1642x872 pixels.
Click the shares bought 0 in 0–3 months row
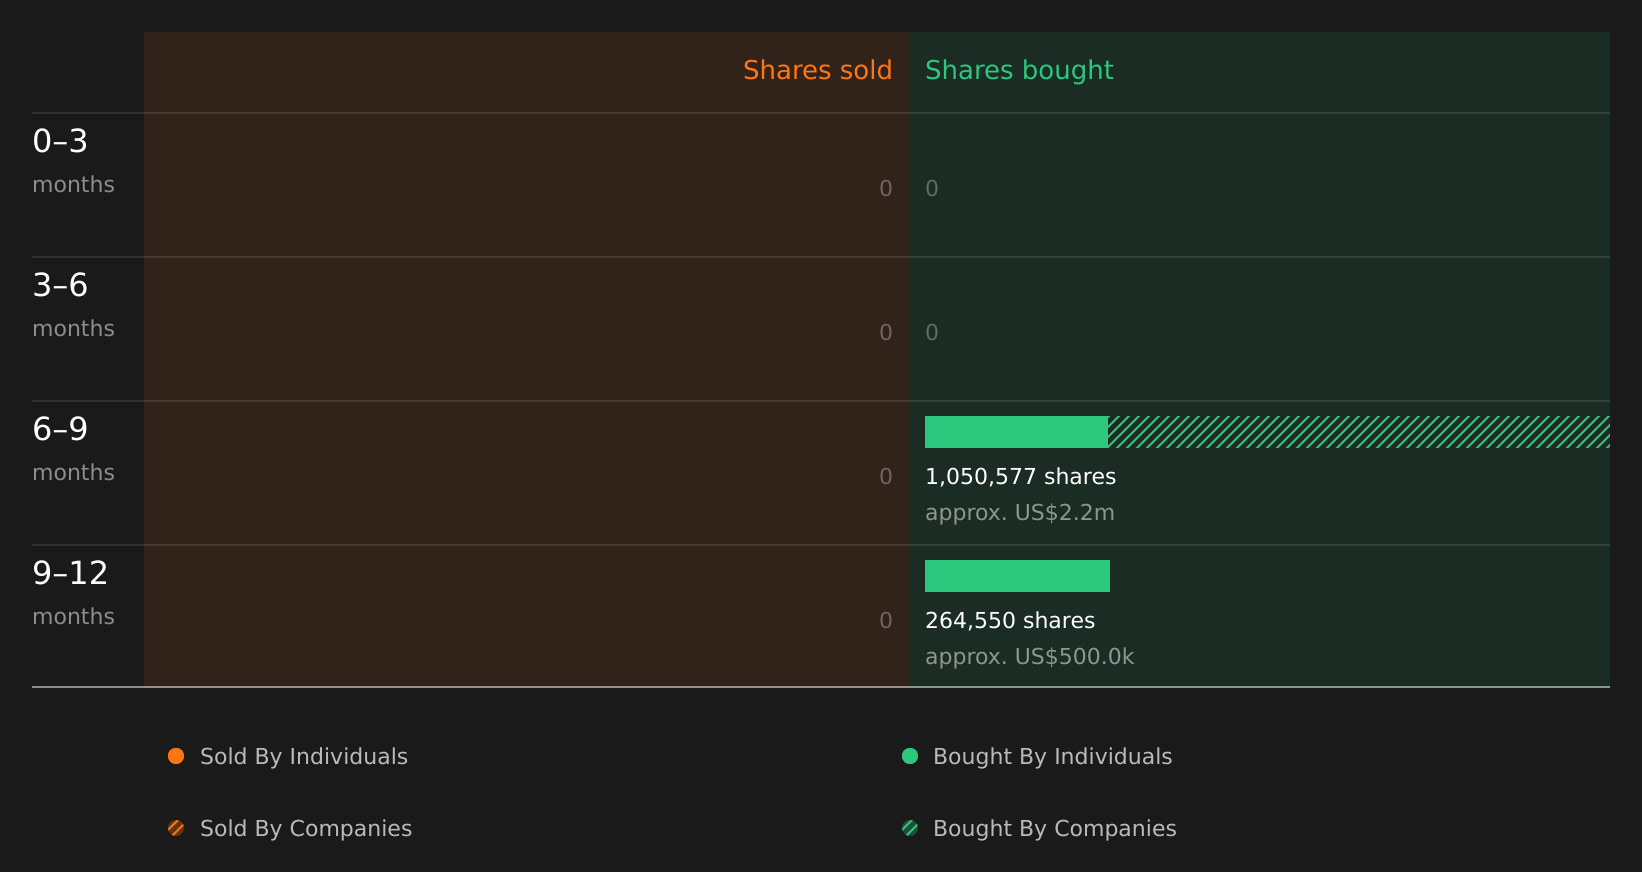[931, 189]
